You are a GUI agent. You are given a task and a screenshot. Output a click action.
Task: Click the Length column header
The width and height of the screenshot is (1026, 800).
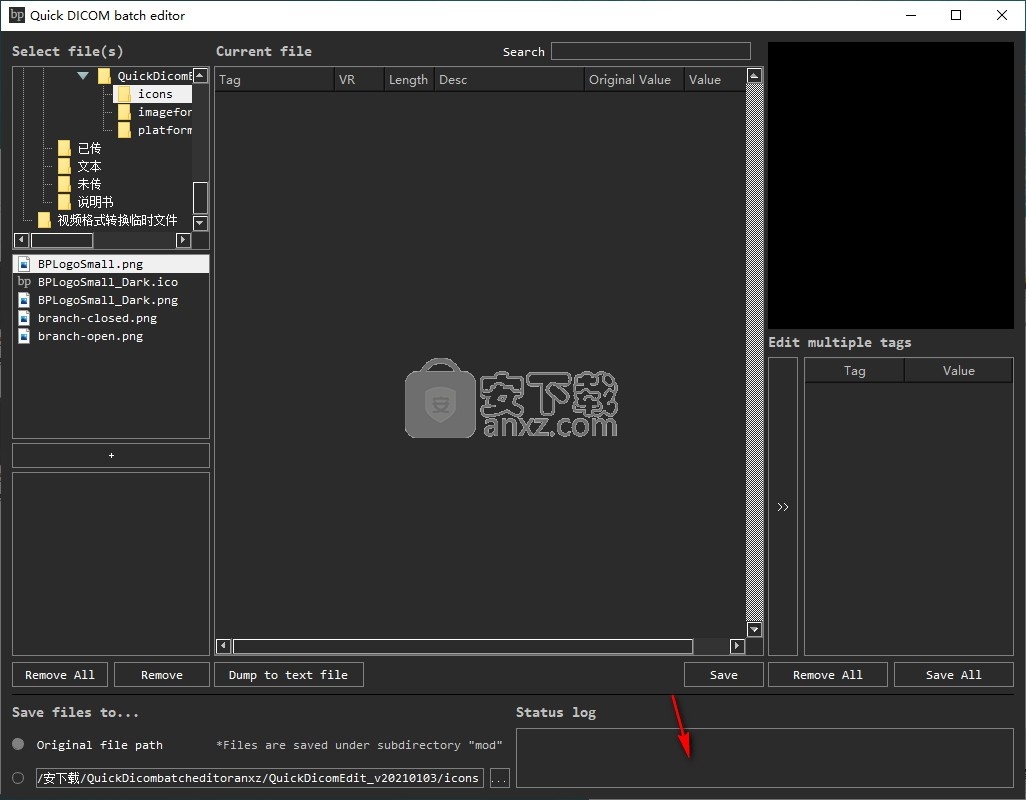(x=408, y=80)
